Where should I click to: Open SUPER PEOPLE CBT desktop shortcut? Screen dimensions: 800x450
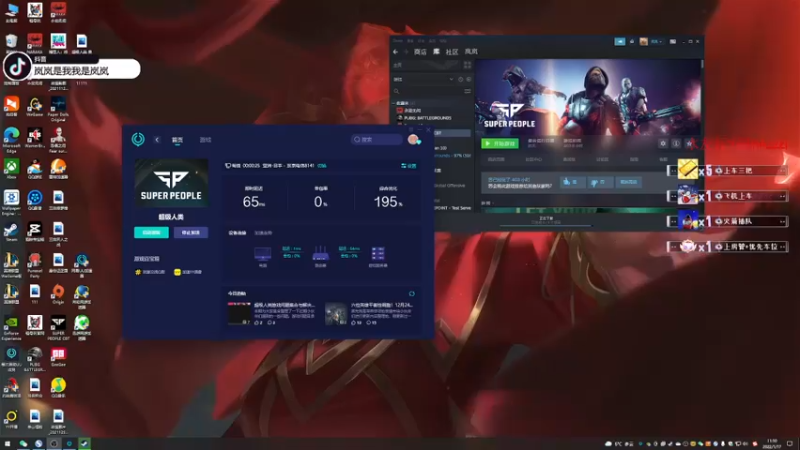[x=58, y=327]
